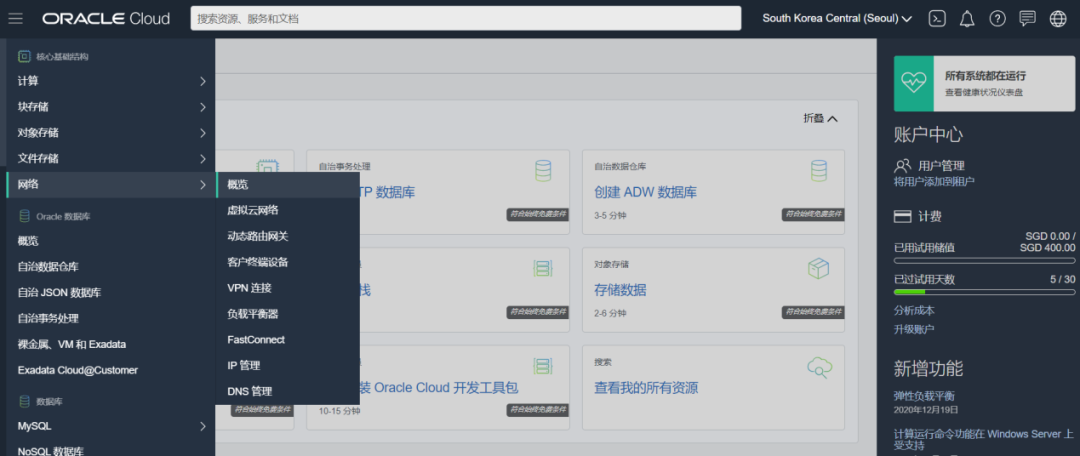Click the ADW database stack icon
The width and height of the screenshot is (1080, 456).
(818, 171)
